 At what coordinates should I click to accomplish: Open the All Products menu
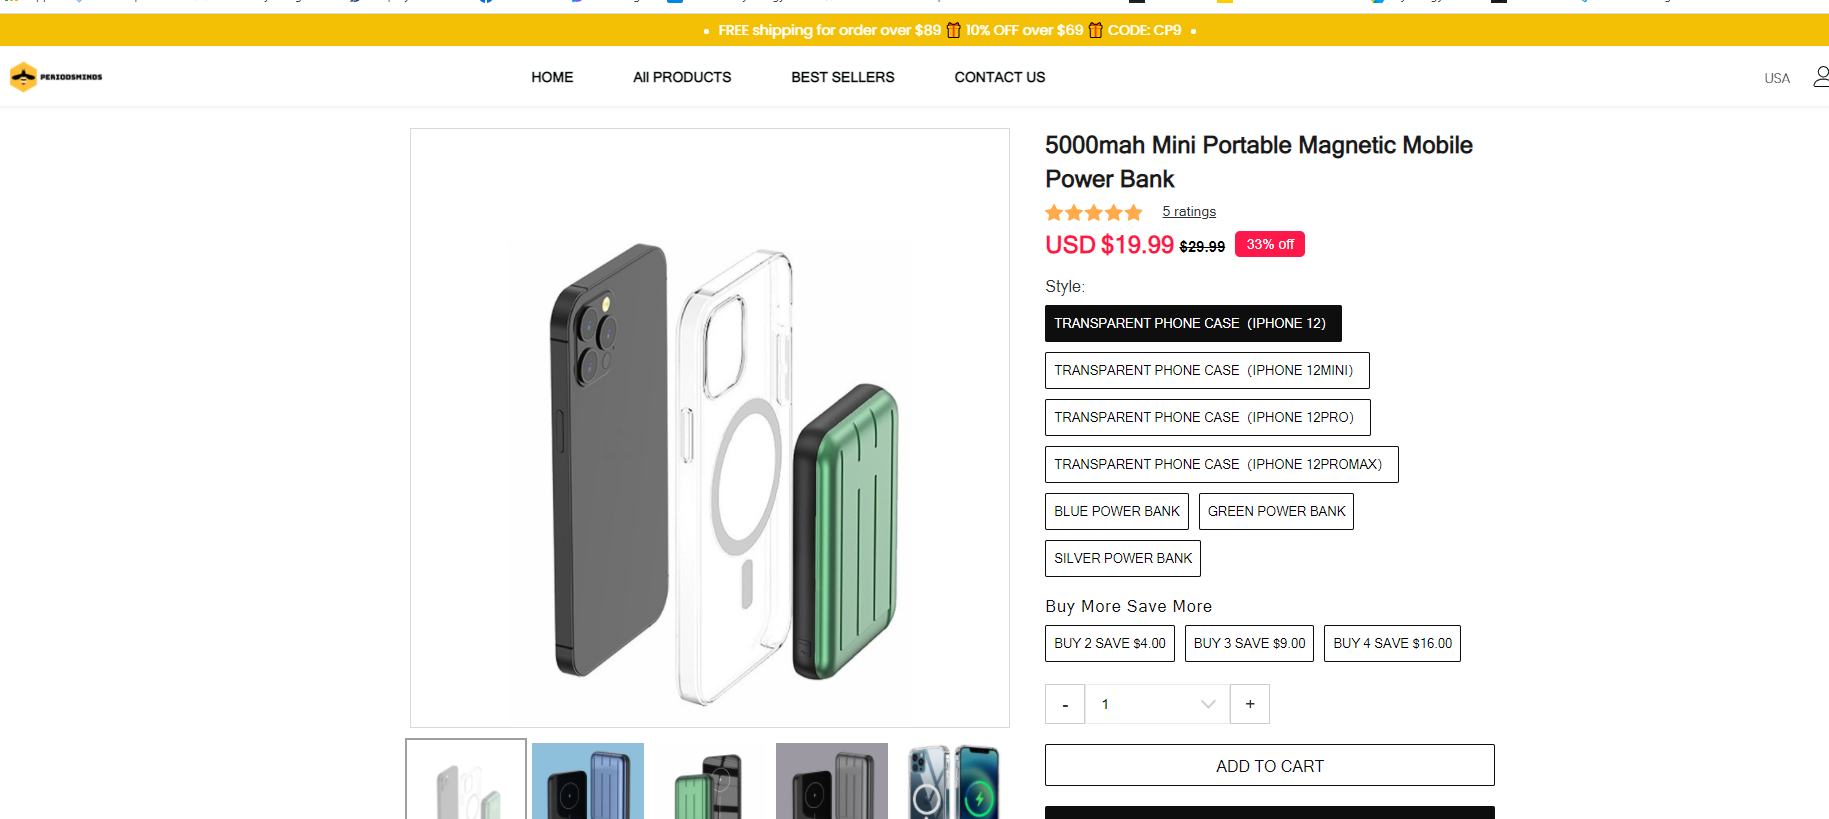pos(682,77)
